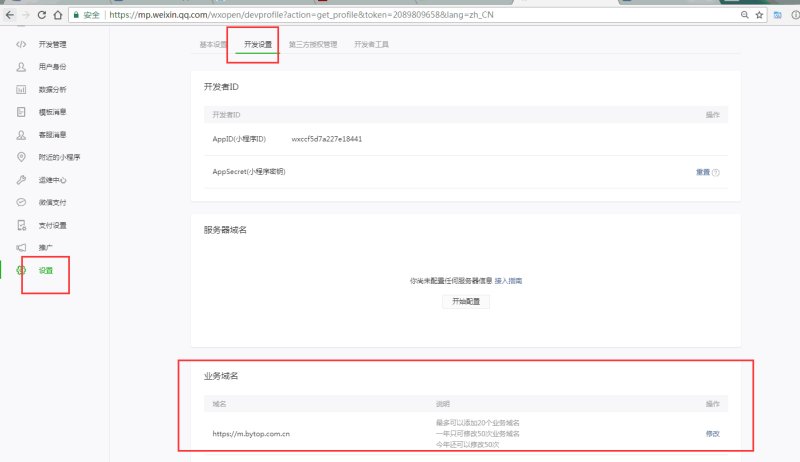This screenshot has height=462, width=800.
Task: Switch to the 第三方授权管理 tab
Action: [312, 45]
